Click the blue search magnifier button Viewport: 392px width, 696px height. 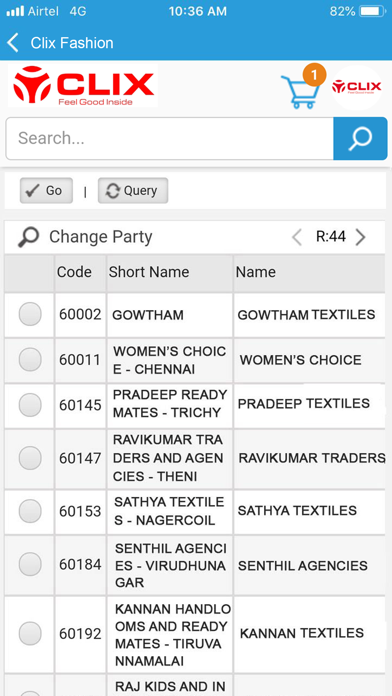click(360, 138)
